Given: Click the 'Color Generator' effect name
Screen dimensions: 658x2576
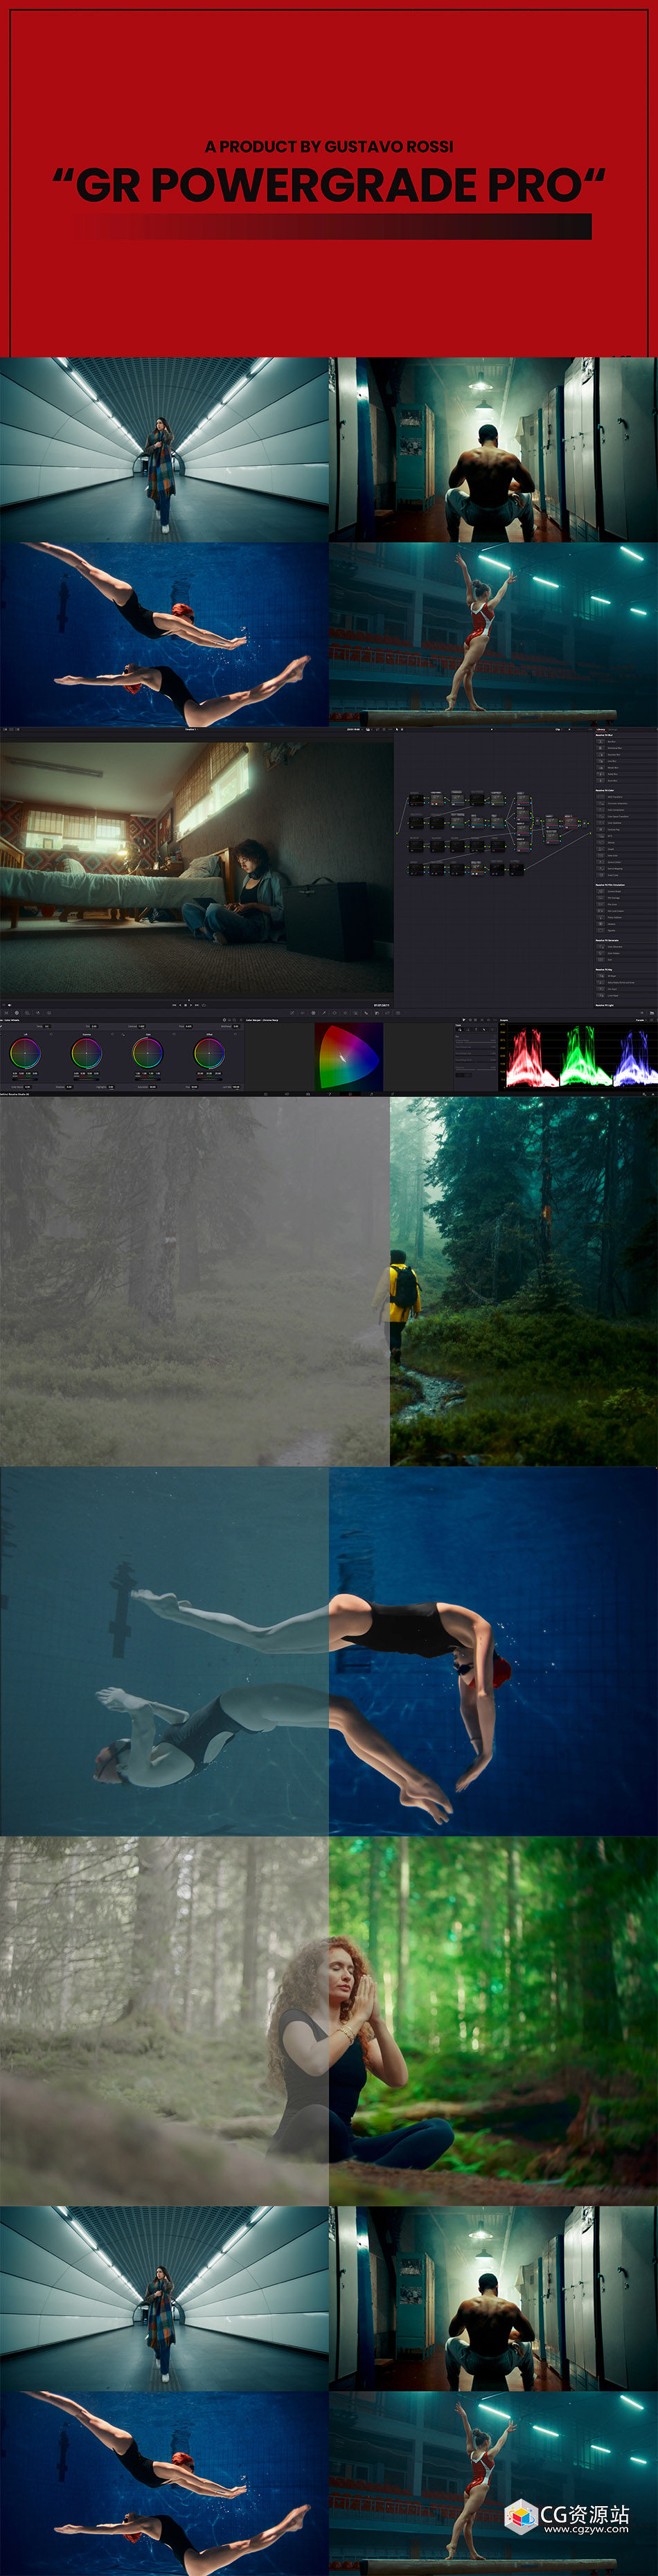Looking at the screenshot, I should click(x=616, y=947).
